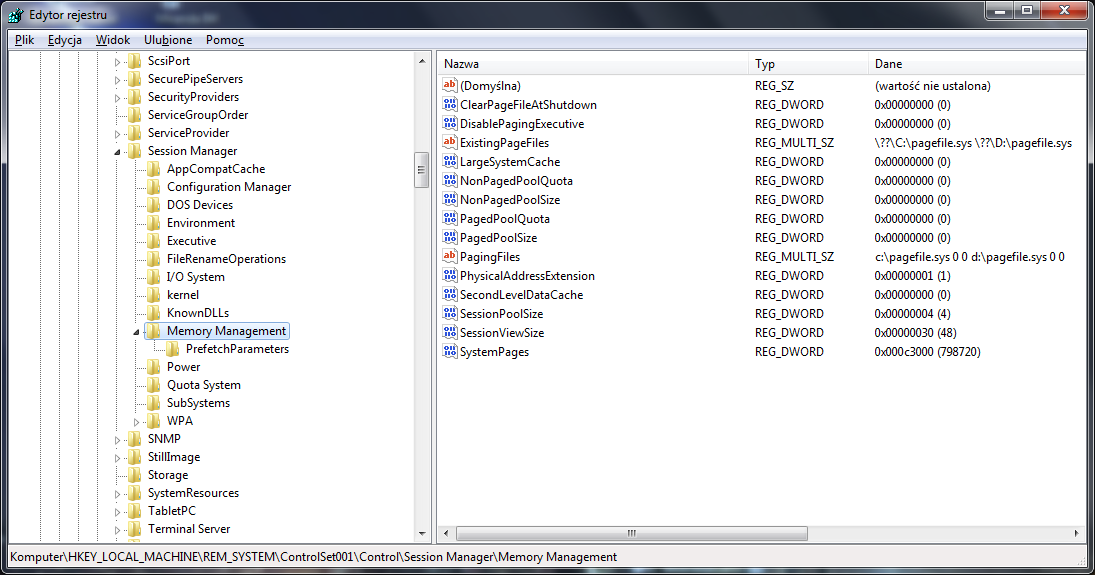
Task: Select the SystemResources key
Action: [x=193, y=493]
